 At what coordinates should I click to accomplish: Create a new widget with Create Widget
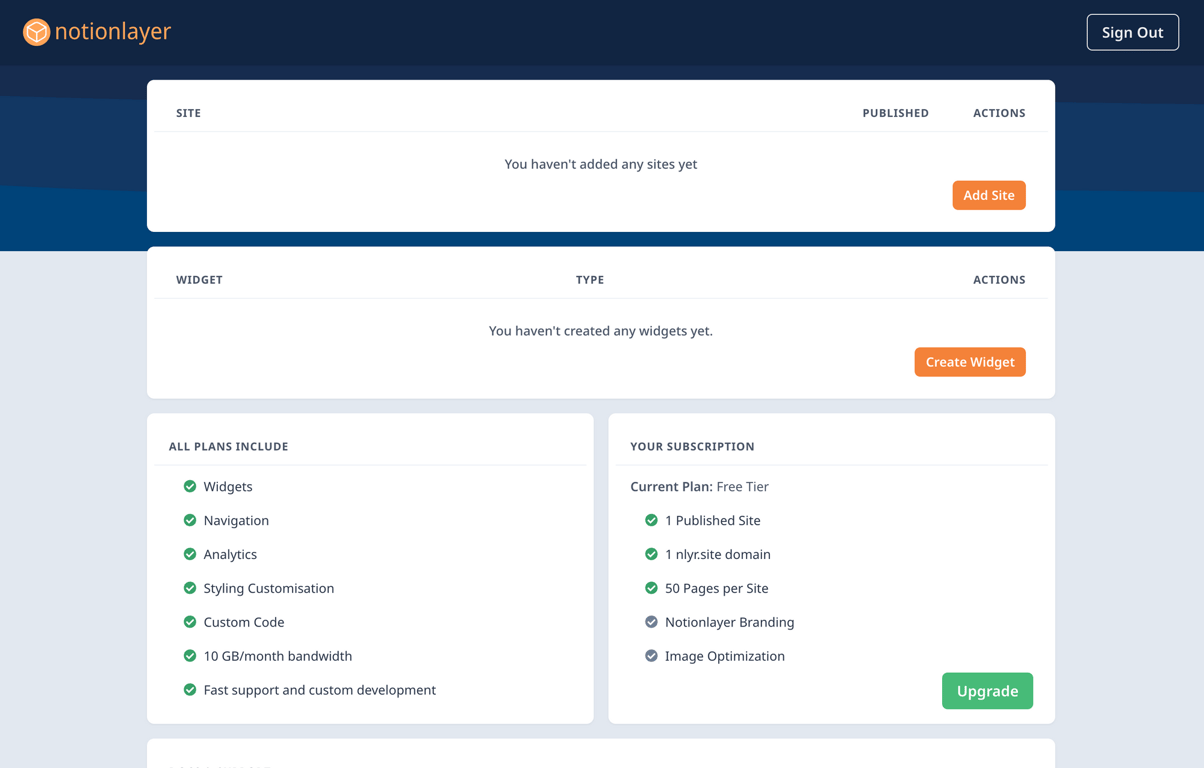point(970,362)
